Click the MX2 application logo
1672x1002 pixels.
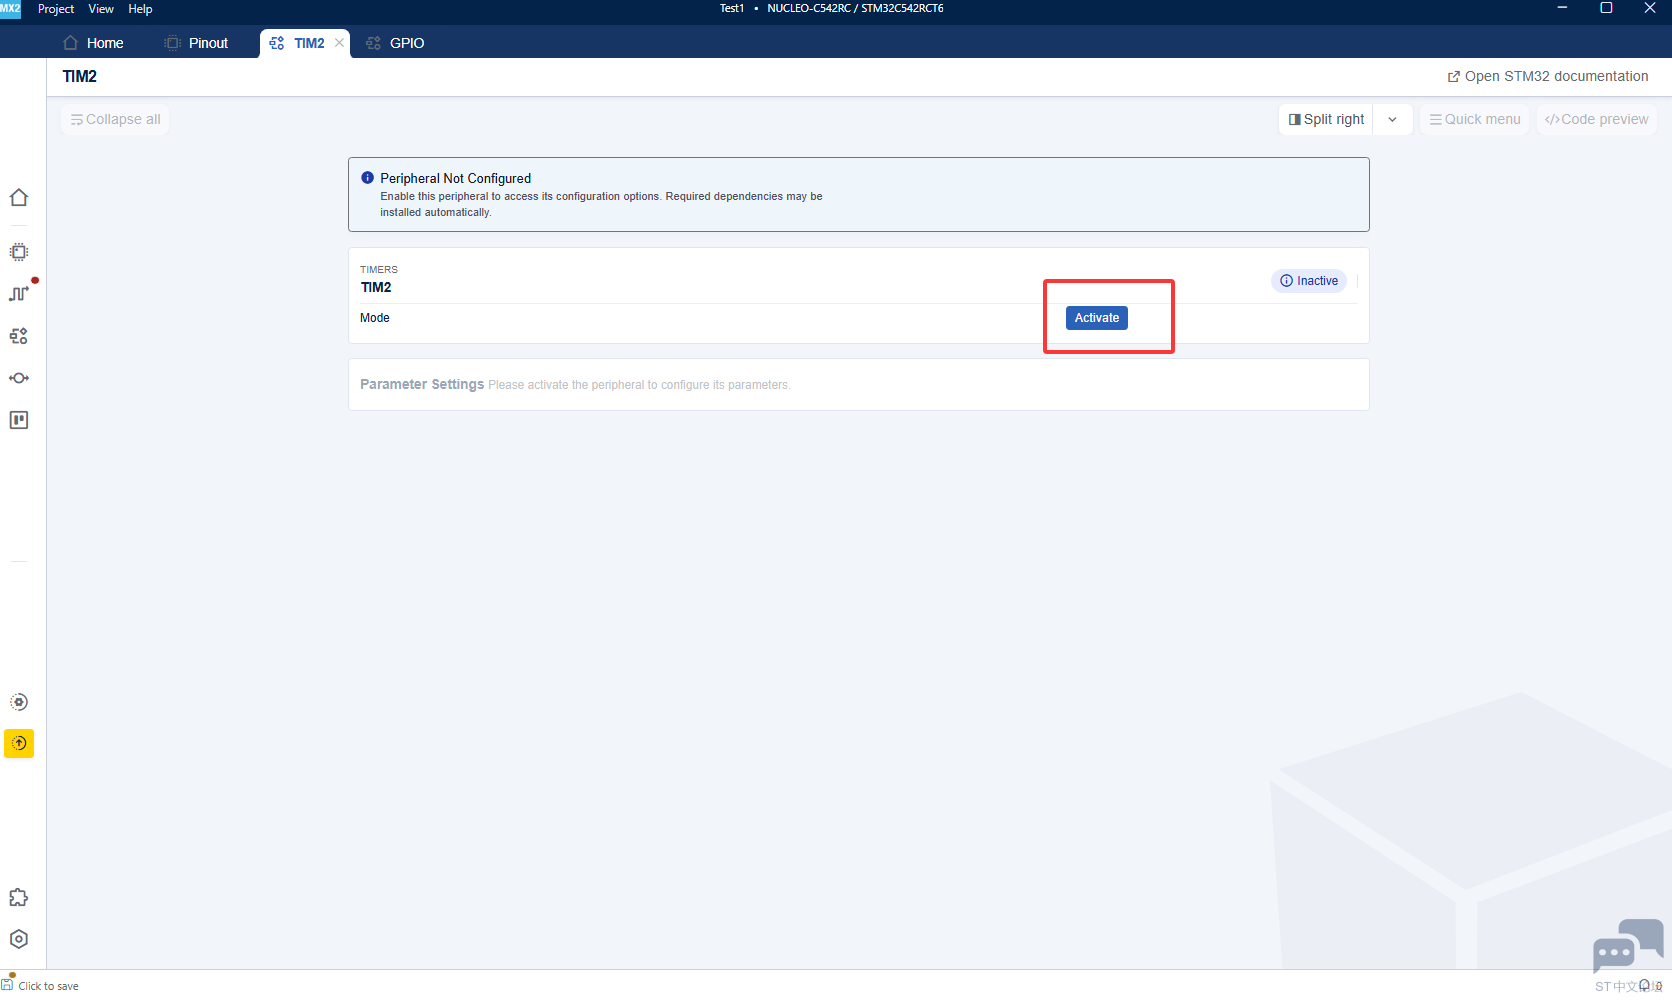click(x=10, y=8)
